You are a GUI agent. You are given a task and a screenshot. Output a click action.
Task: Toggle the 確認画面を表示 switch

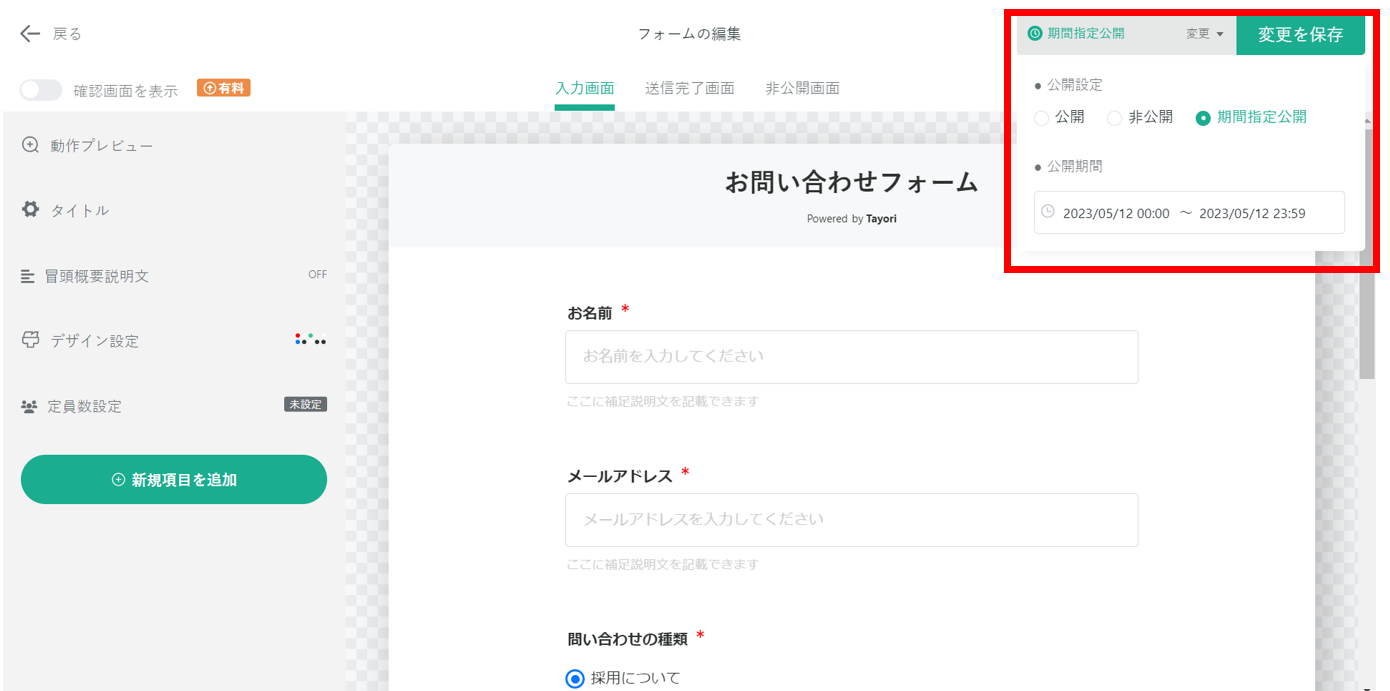(x=41, y=89)
